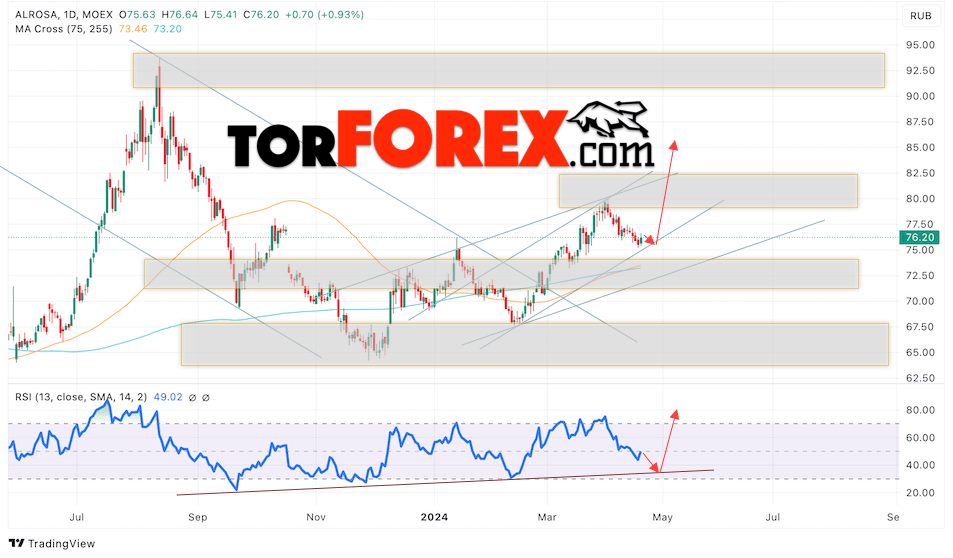Click the green 76.20 current price tag
The height and width of the screenshot is (558, 953).
919,238
